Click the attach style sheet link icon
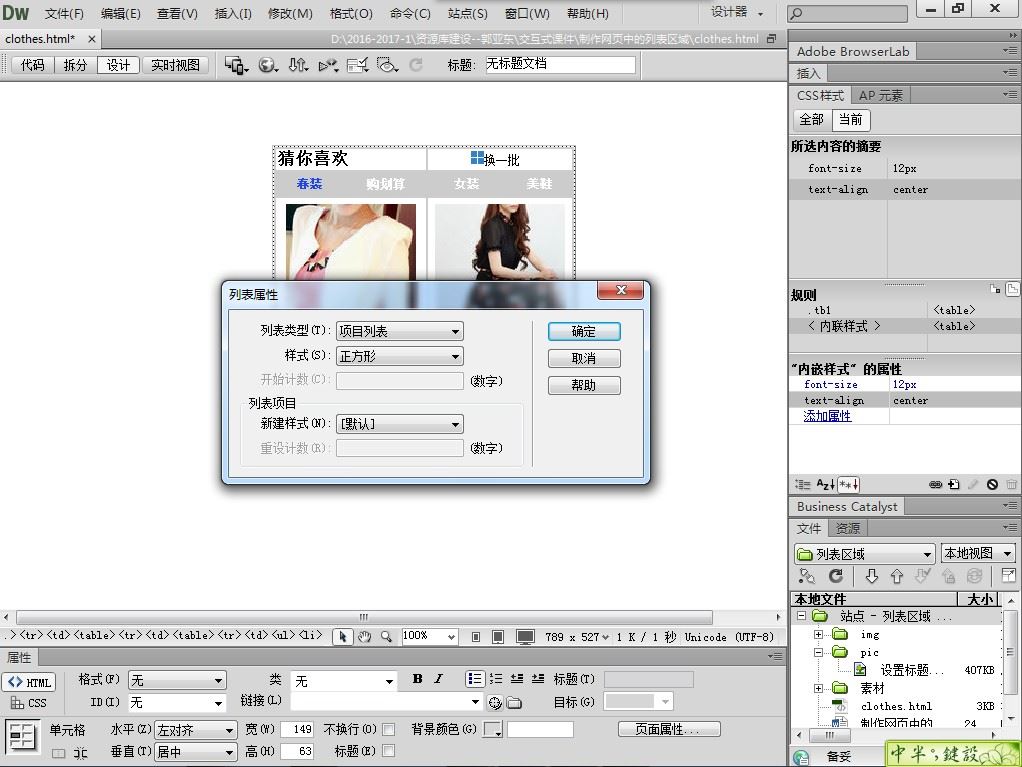 (x=935, y=484)
